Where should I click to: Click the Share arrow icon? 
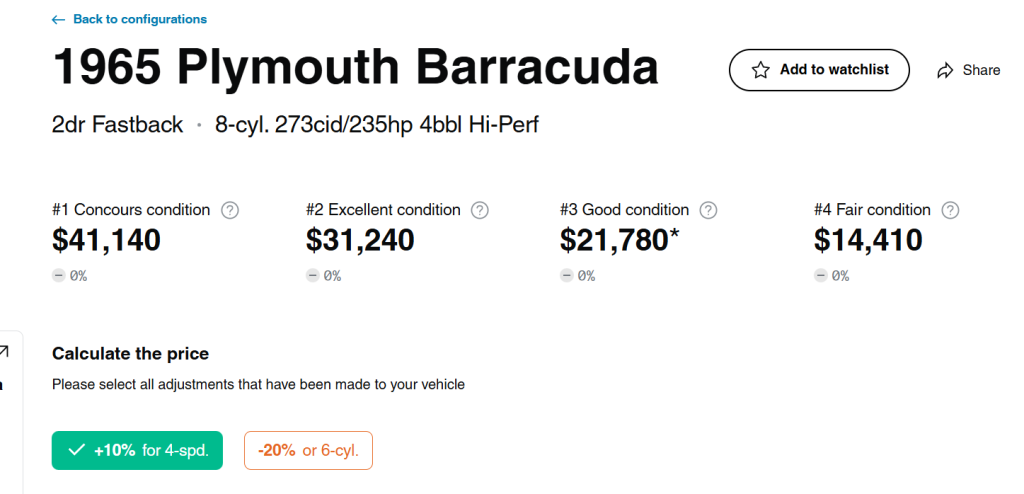pos(945,70)
